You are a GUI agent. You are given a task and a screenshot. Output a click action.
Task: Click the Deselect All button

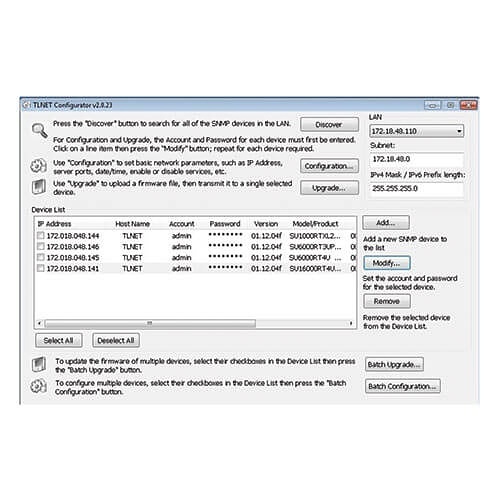[x=116, y=340]
